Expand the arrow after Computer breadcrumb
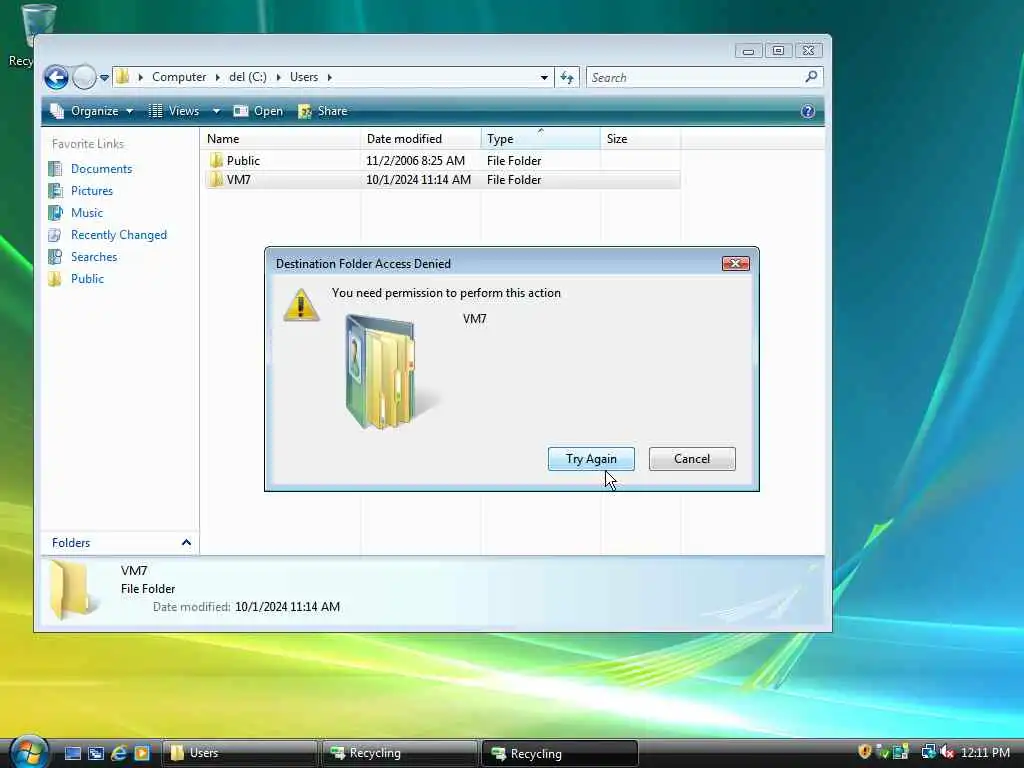The width and height of the screenshot is (1024, 768). [x=217, y=77]
